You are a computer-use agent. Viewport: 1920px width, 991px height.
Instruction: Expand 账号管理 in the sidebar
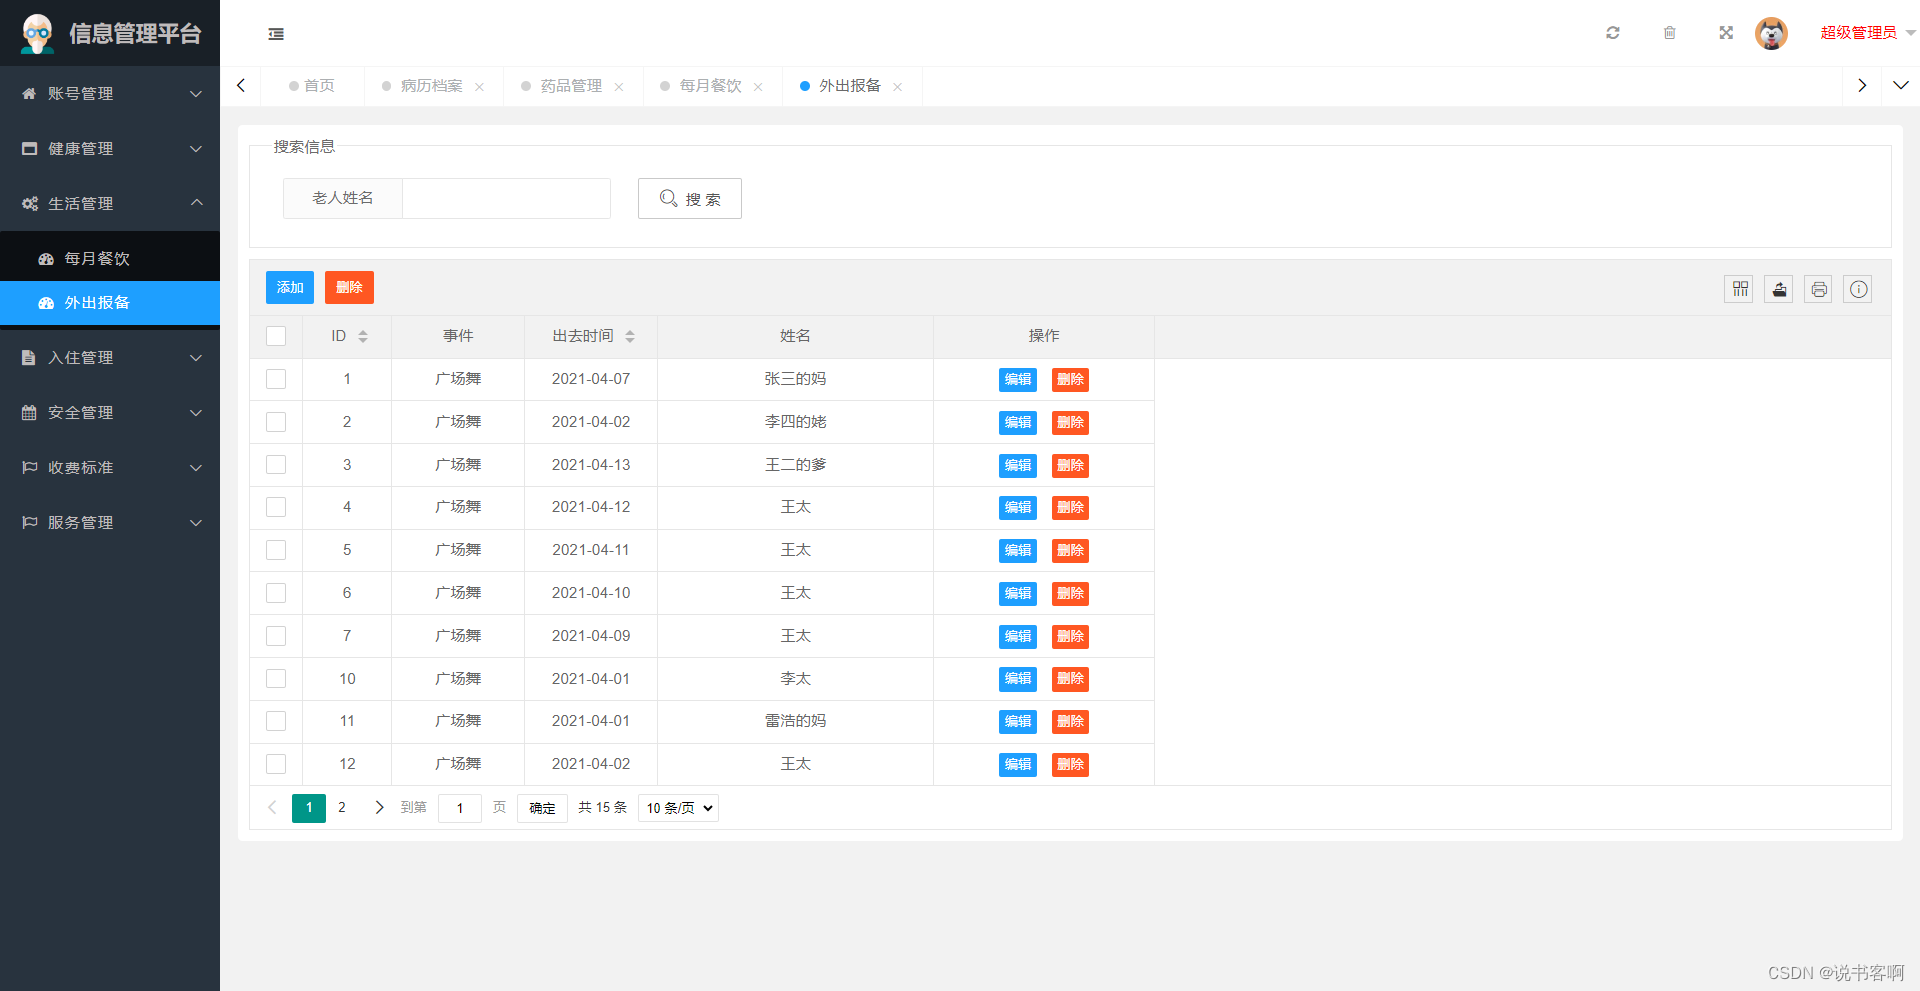(x=110, y=94)
